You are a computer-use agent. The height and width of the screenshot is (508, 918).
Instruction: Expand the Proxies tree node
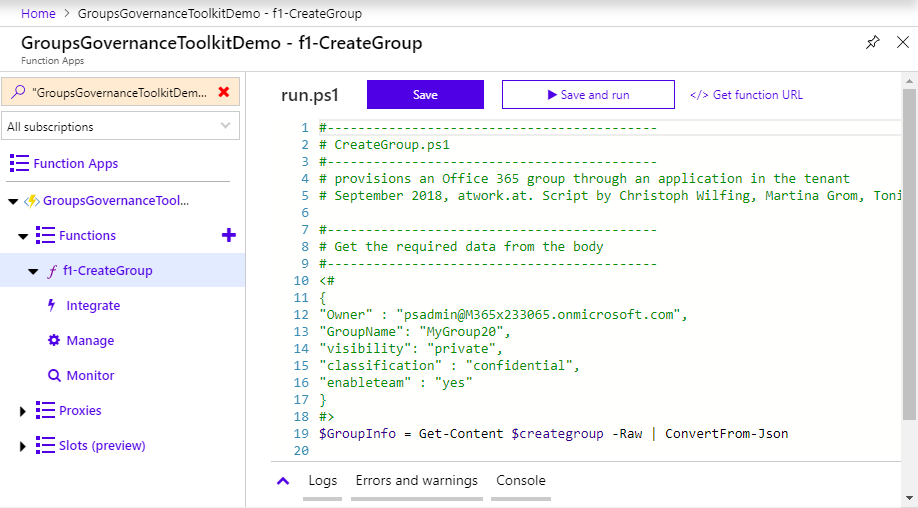pos(23,411)
